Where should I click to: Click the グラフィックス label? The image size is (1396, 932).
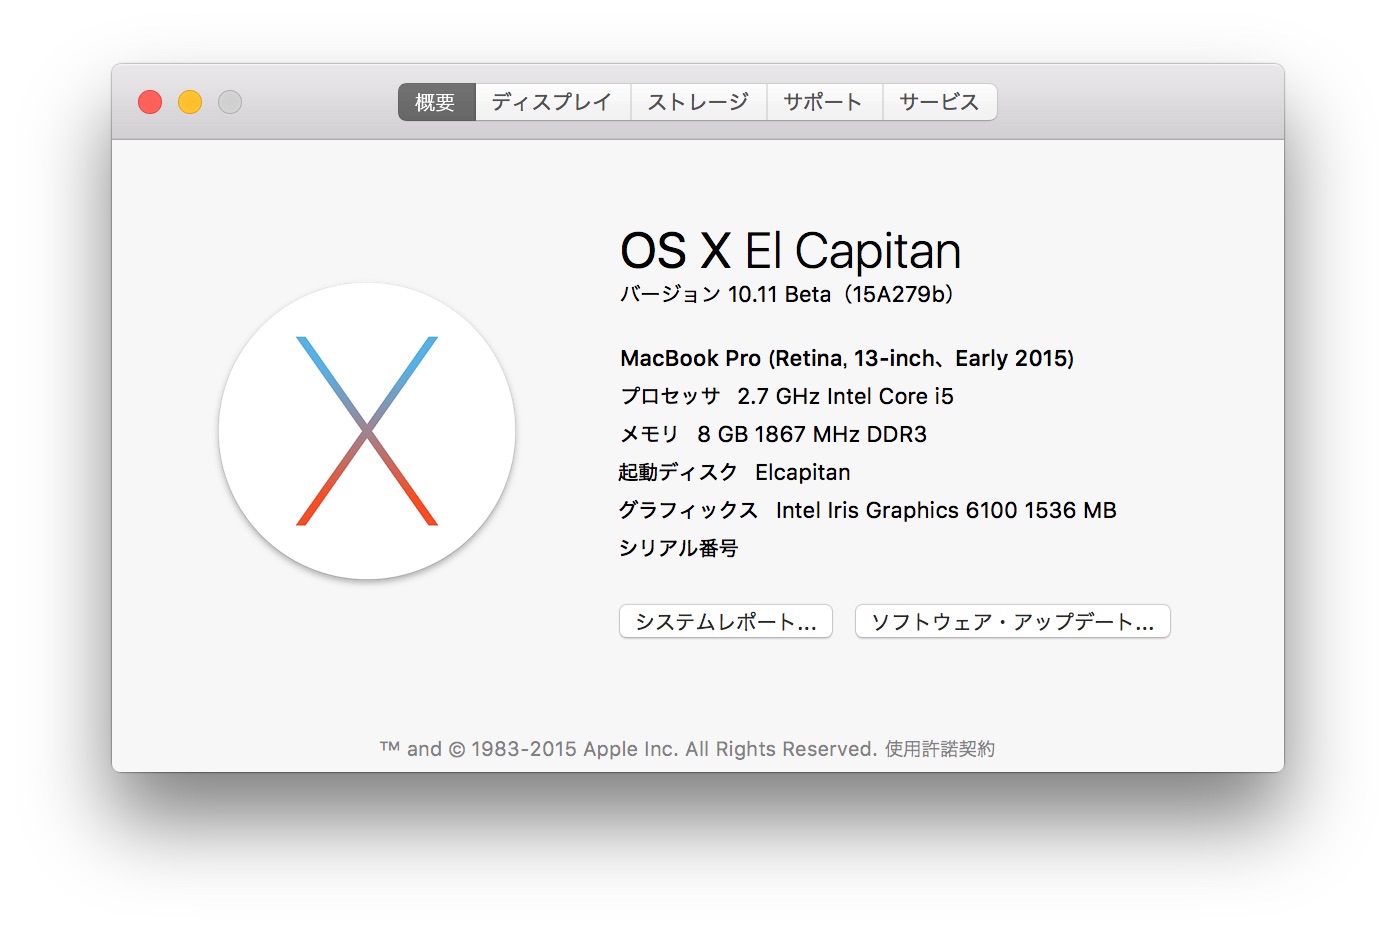(x=688, y=510)
